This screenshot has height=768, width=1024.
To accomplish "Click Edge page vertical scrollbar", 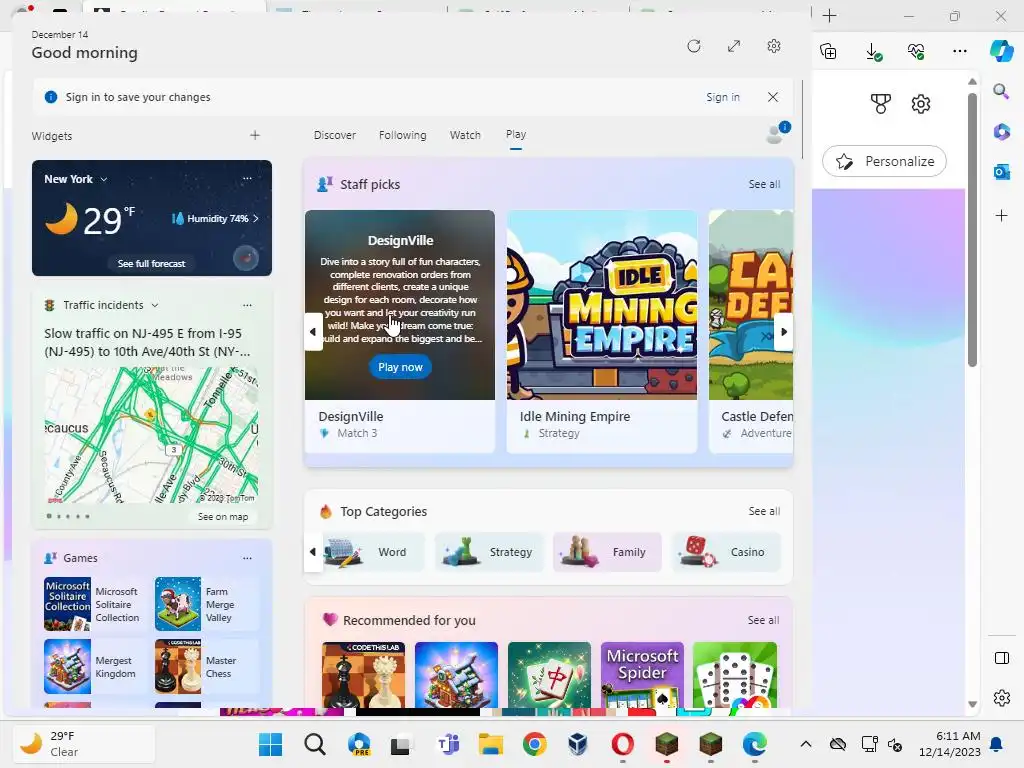I will [972, 229].
